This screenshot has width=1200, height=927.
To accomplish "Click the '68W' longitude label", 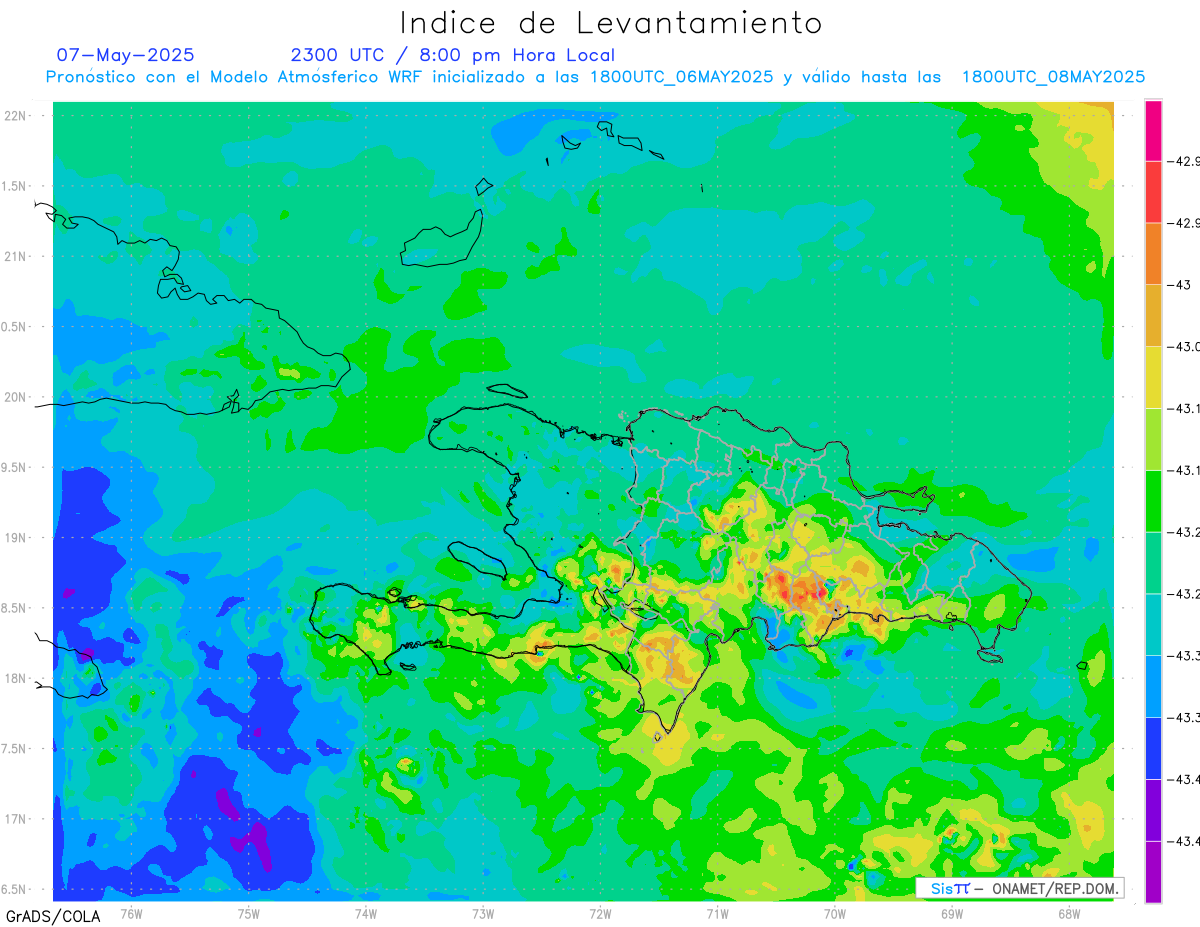I will coord(1069,913).
